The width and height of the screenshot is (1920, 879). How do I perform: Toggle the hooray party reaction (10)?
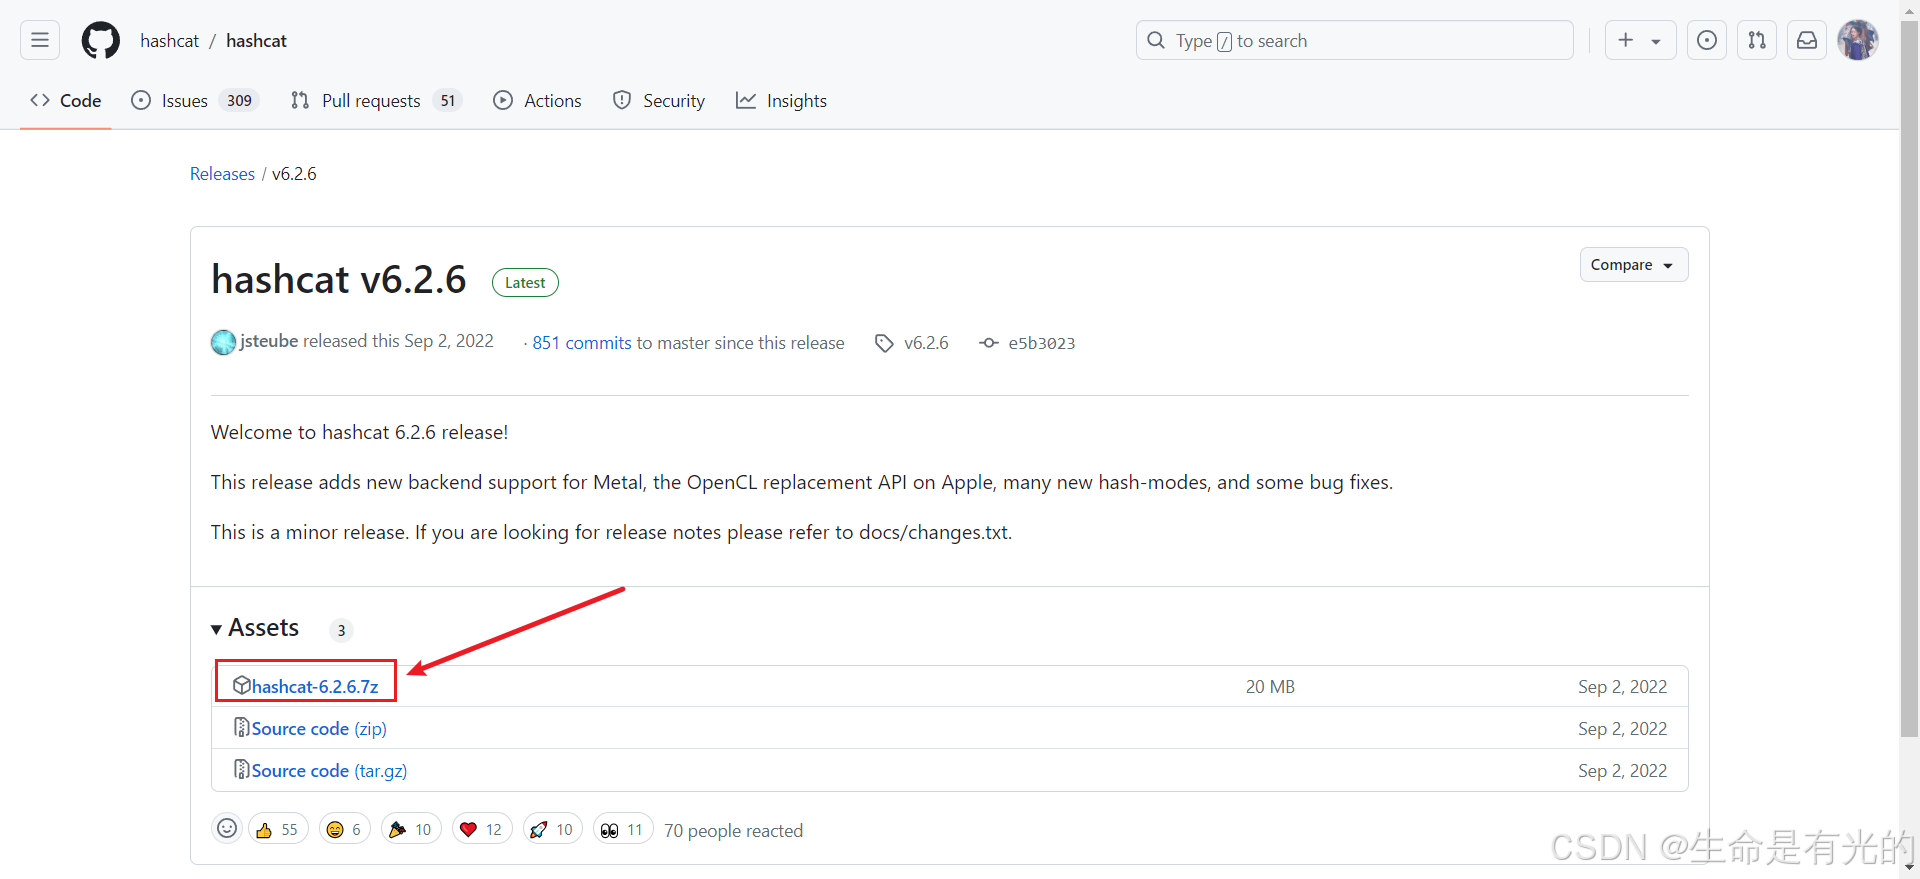pyautogui.click(x=411, y=829)
